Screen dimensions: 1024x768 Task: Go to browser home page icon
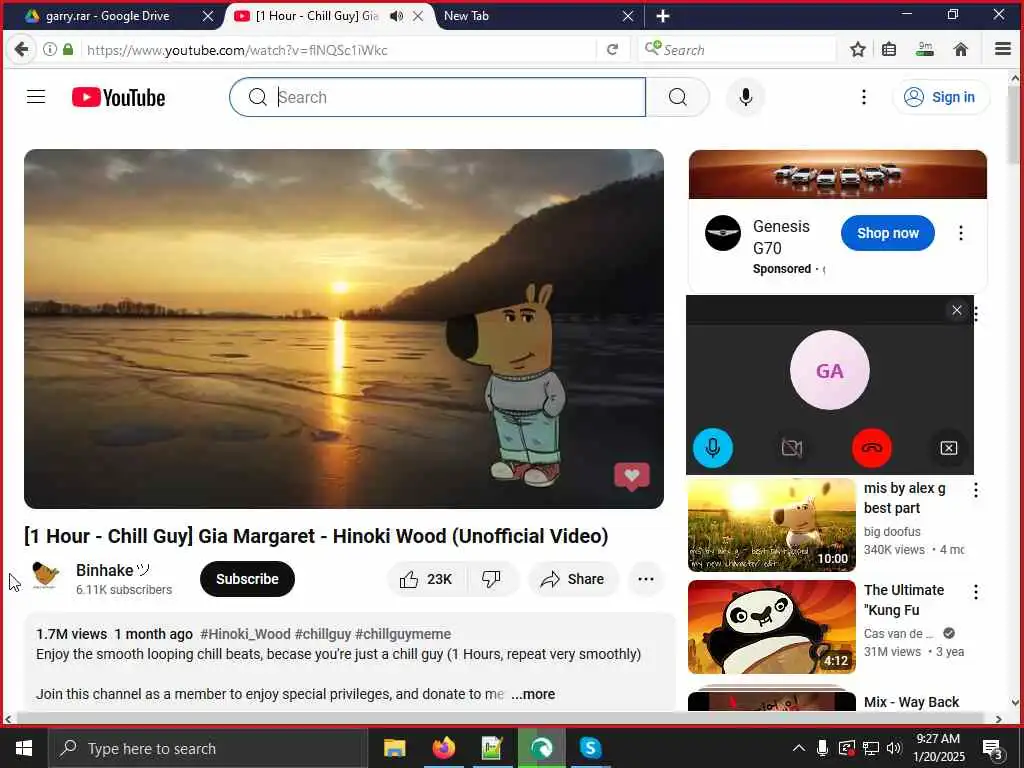click(x=961, y=49)
